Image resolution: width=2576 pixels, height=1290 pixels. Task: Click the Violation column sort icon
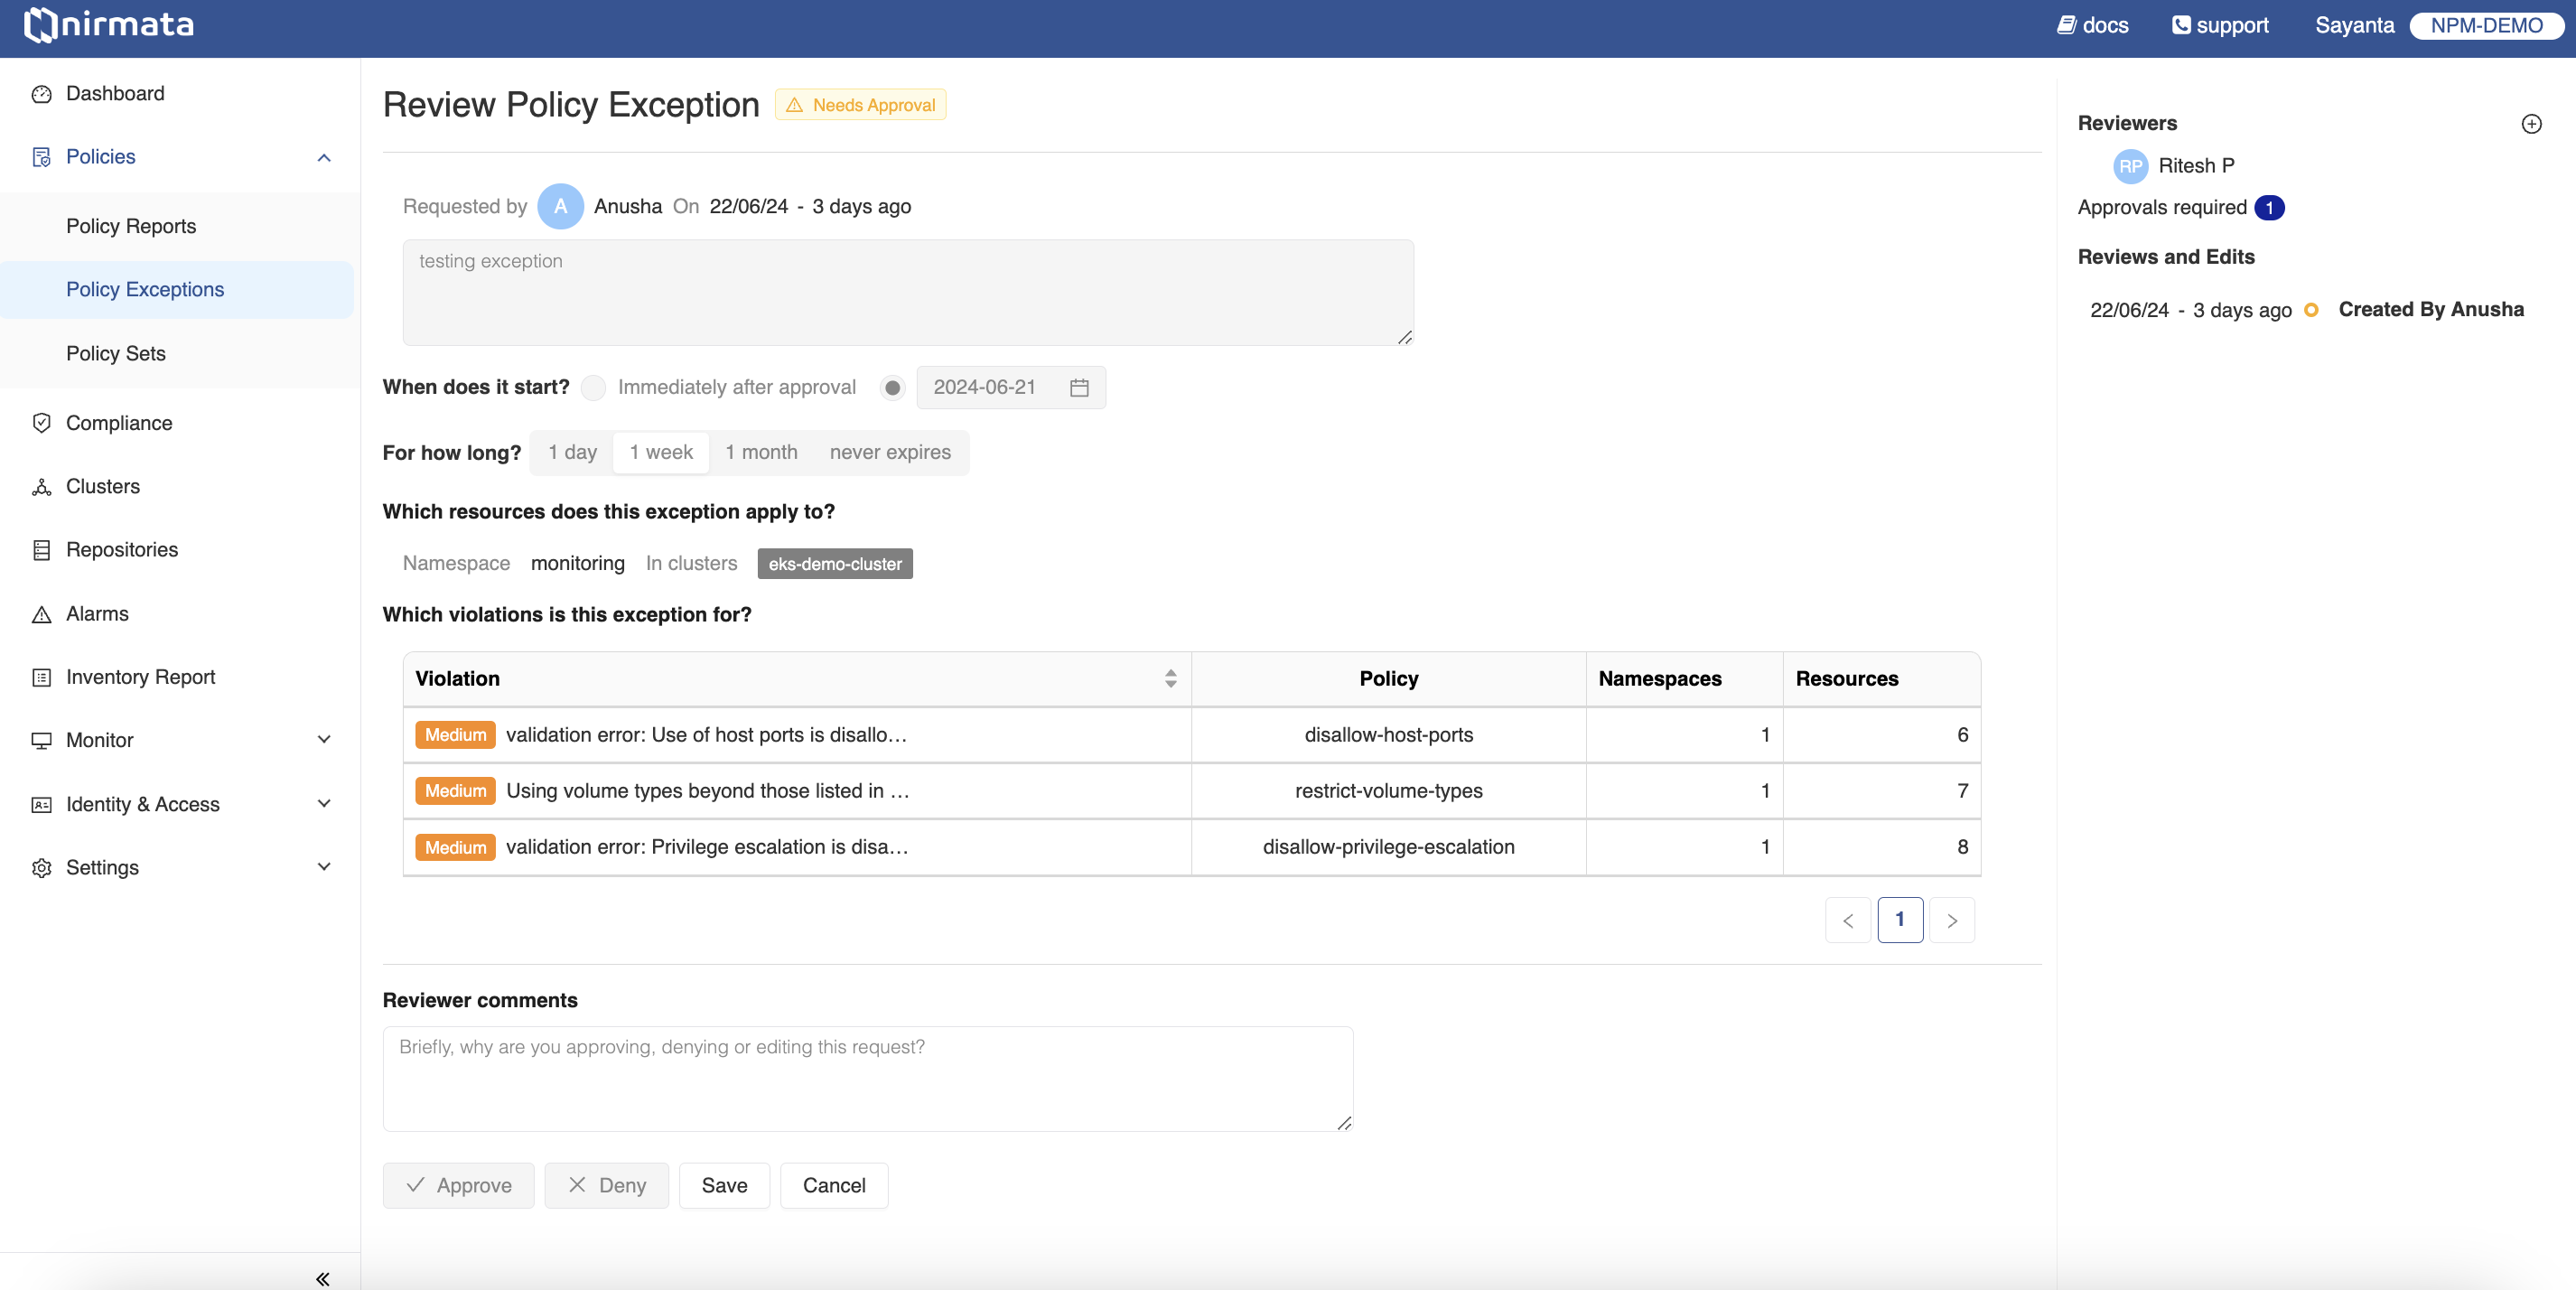(x=1170, y=679)
